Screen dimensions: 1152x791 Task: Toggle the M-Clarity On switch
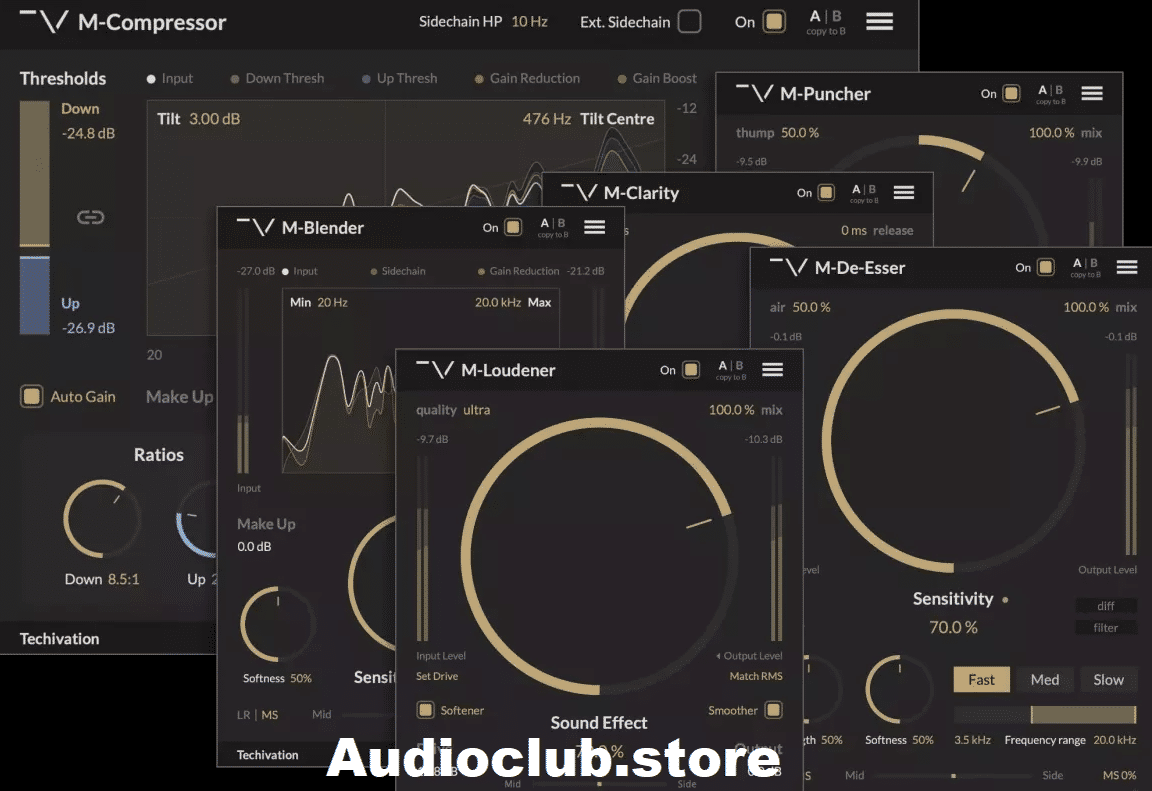click(826, 192)
